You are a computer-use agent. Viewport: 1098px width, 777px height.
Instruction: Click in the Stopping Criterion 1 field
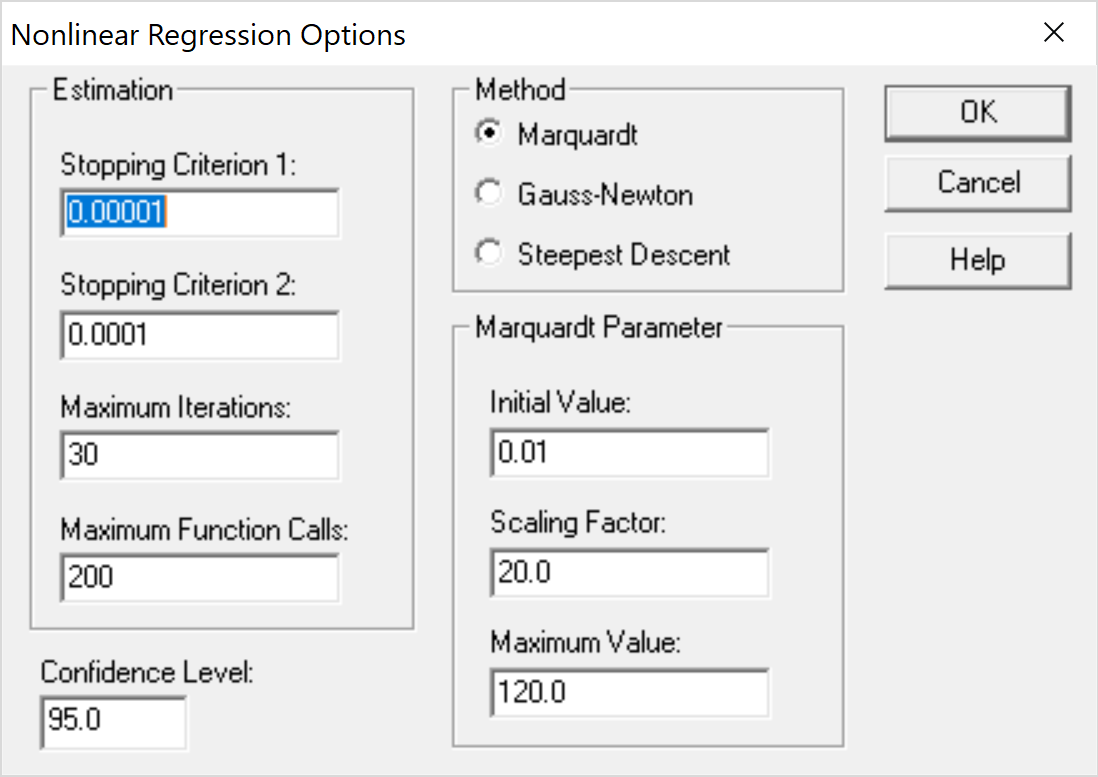(198, 213)
